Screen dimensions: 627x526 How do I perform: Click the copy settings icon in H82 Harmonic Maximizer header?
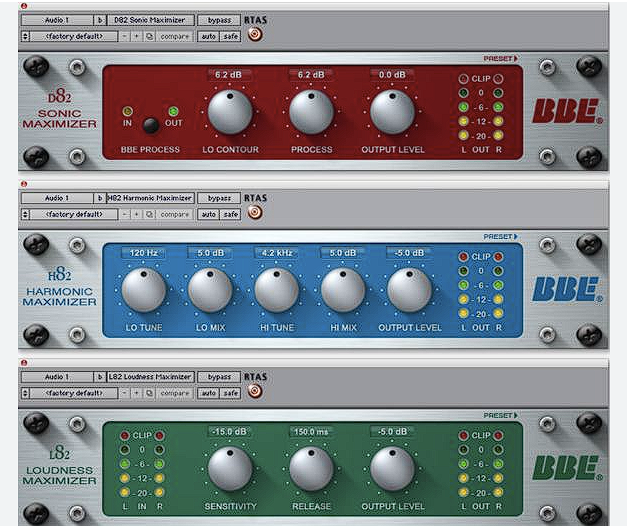149,214
